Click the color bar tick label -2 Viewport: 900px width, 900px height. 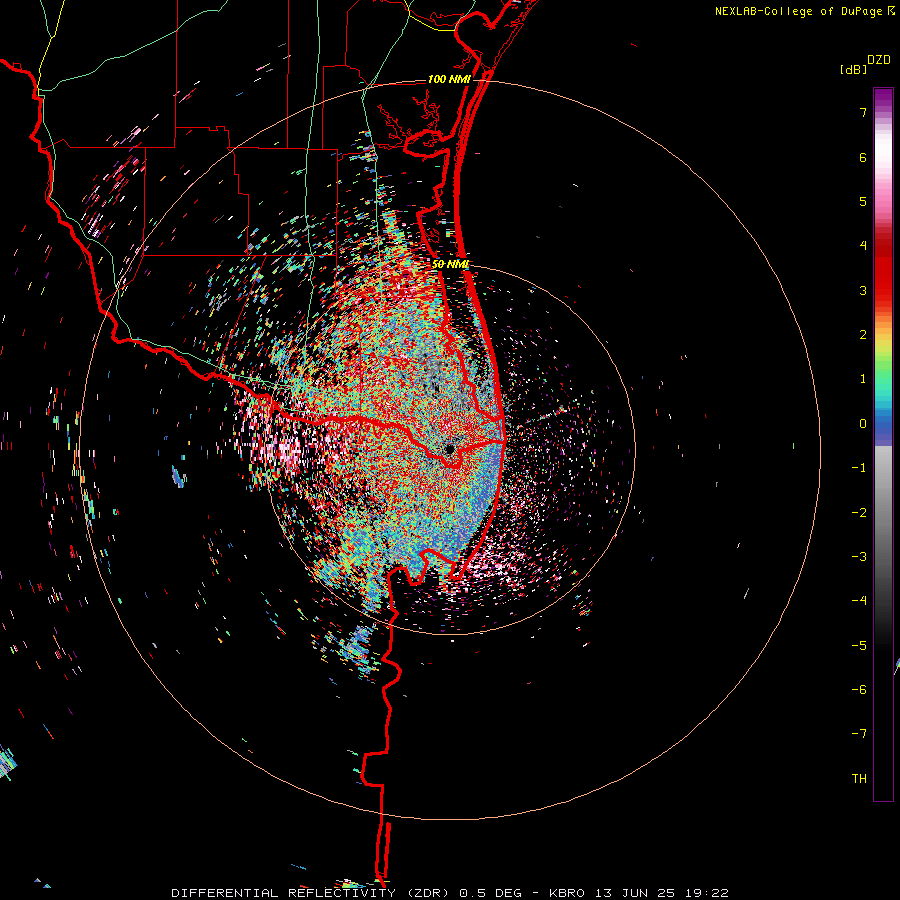tap(859, 513)
